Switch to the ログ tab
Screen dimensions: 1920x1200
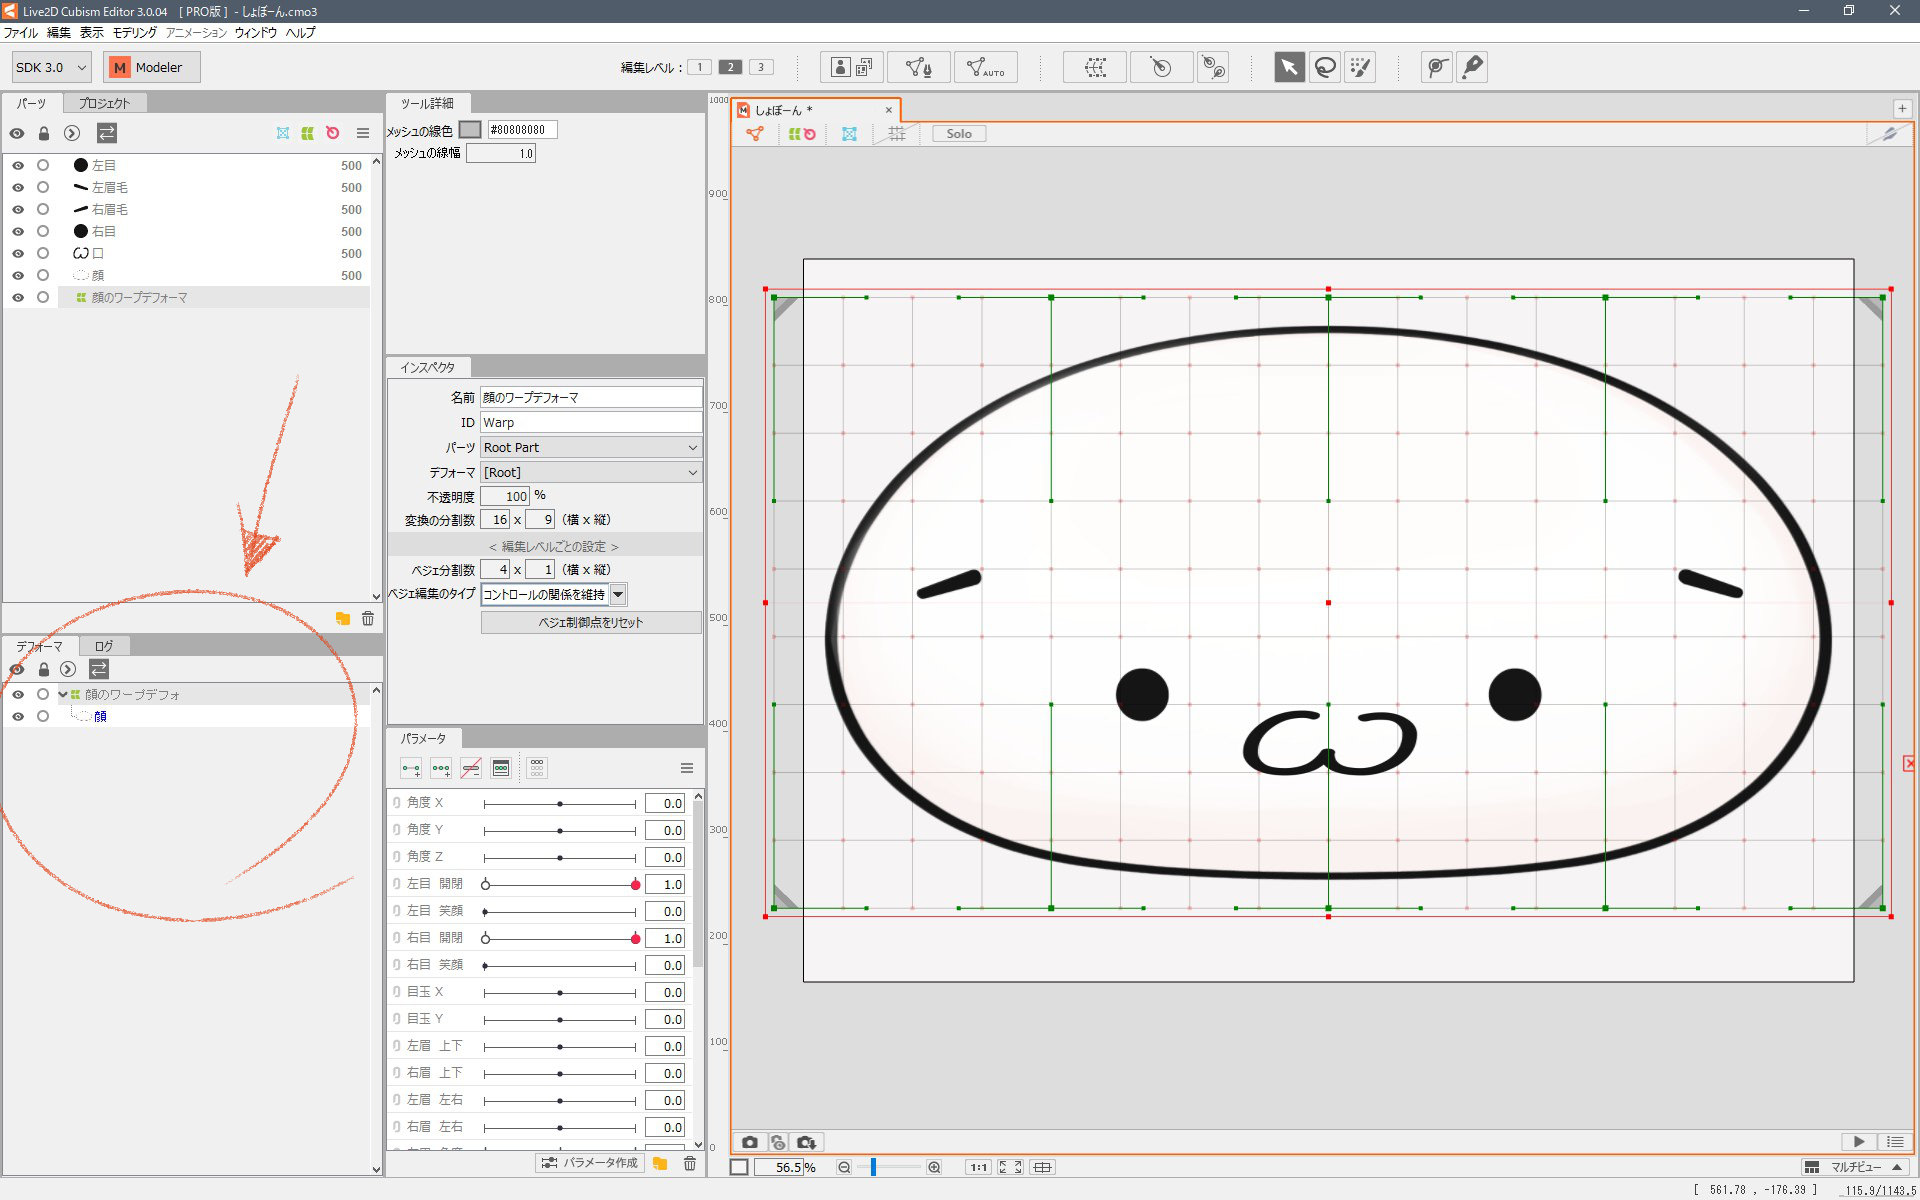[x=104, y=646]
